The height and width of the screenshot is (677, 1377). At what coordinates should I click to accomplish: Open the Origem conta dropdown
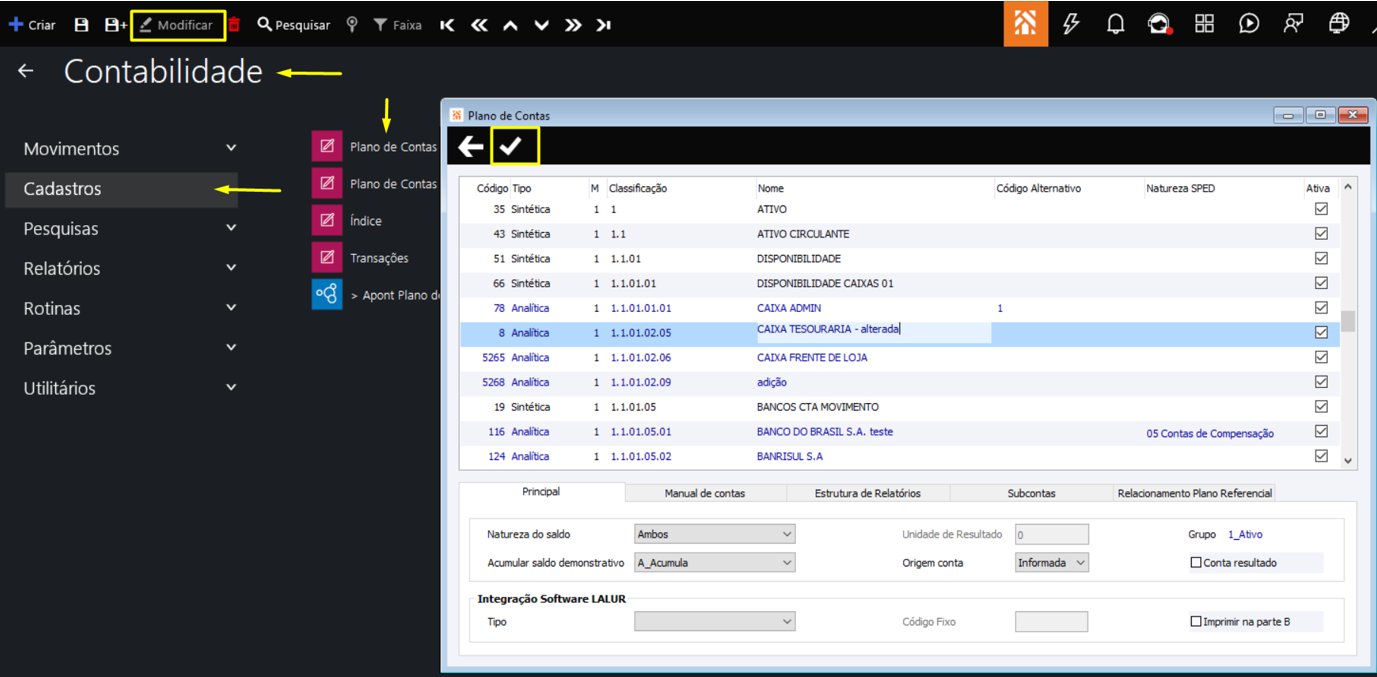[x=1052, y=563]
